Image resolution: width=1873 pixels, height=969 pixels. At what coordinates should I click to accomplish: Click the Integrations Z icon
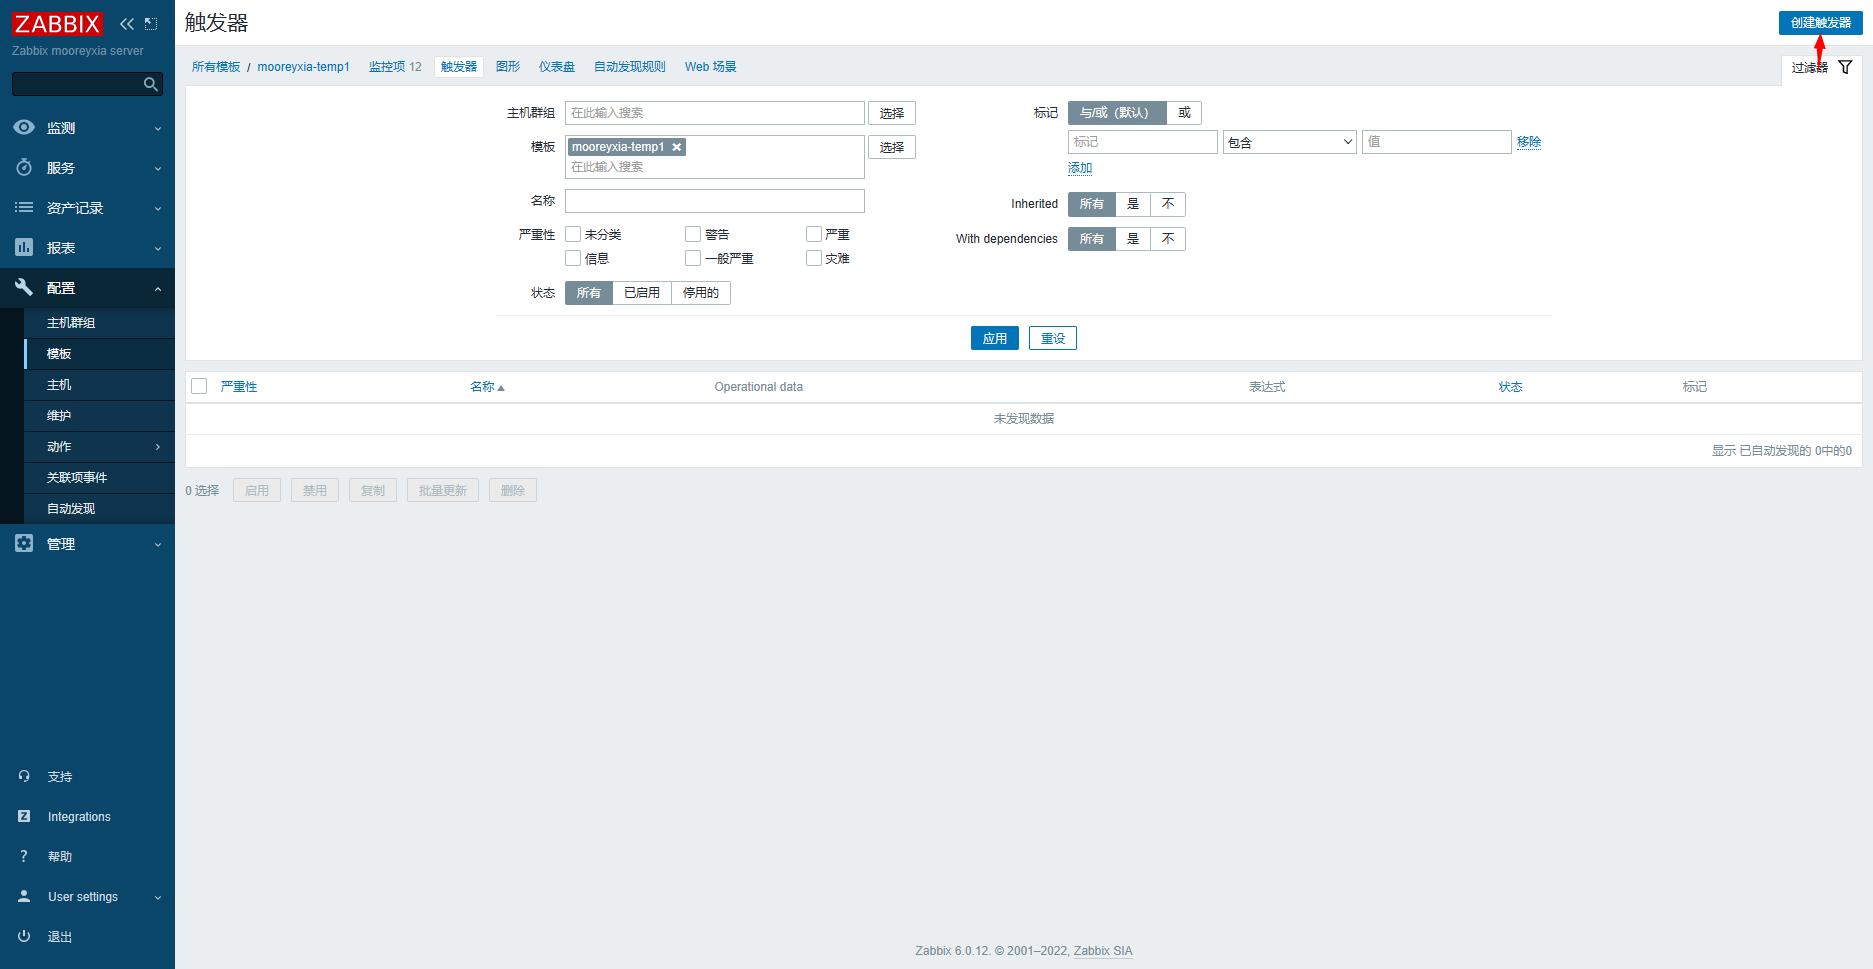click(x=24, y=816)
